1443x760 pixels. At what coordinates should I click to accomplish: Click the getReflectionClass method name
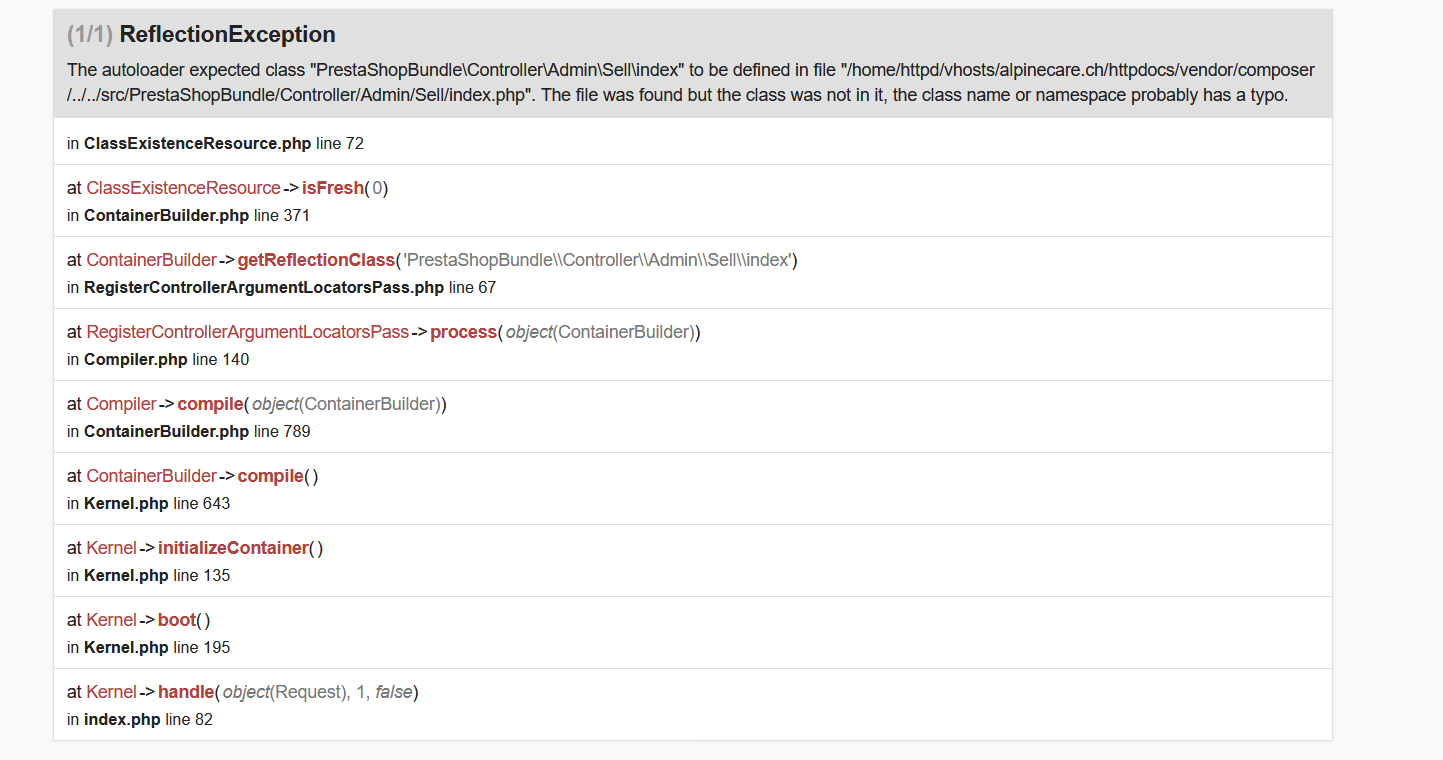(x=316, y=260)
